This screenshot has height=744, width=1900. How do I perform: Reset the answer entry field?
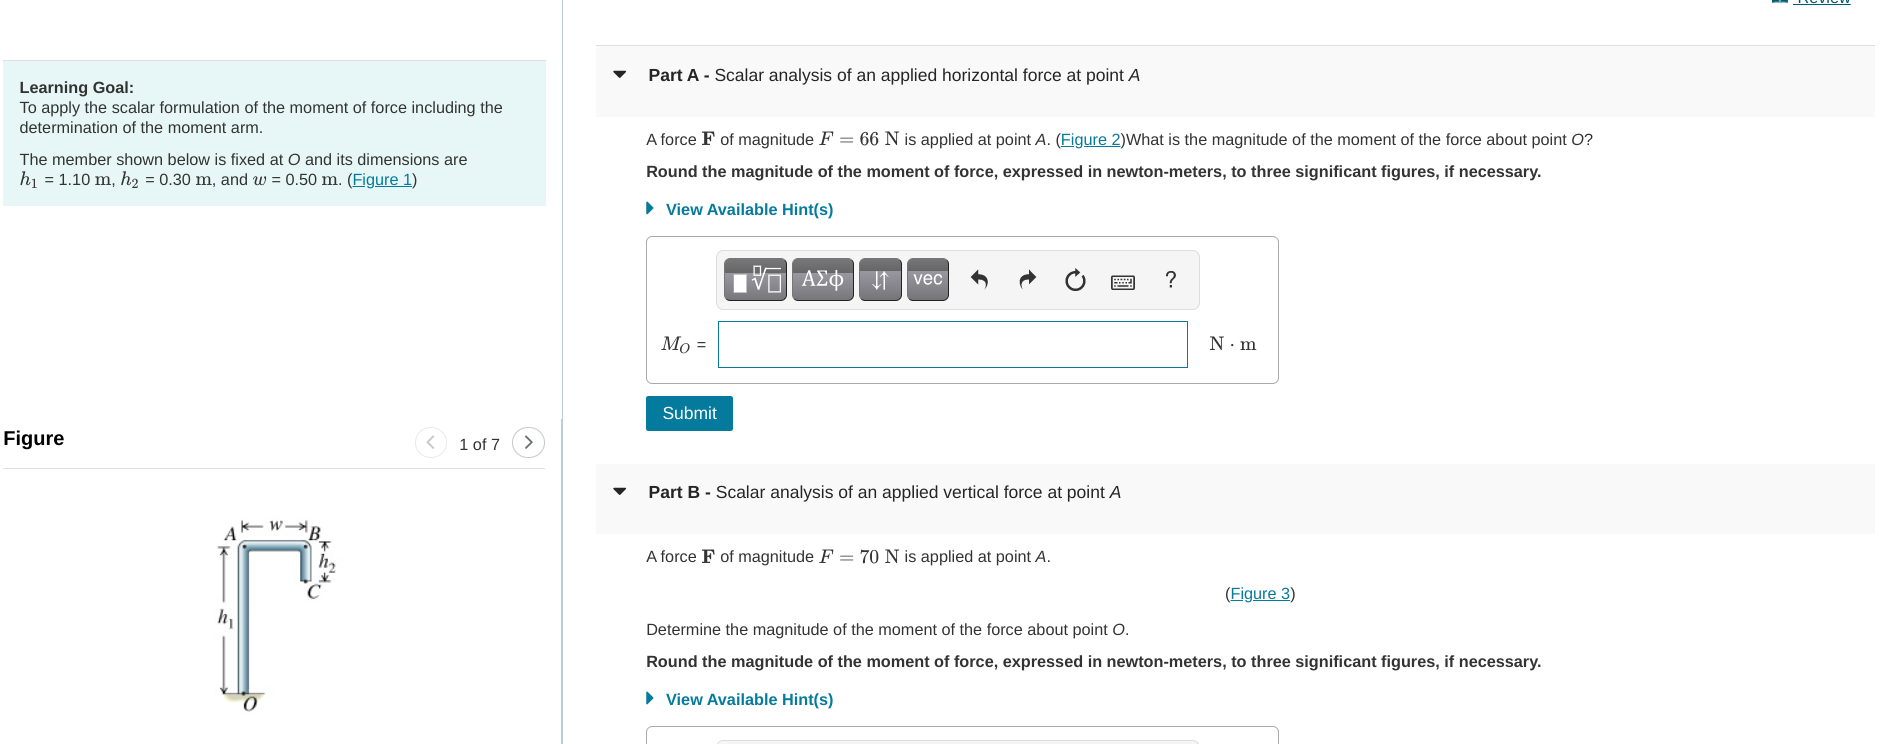click(x=1074, y=280)
